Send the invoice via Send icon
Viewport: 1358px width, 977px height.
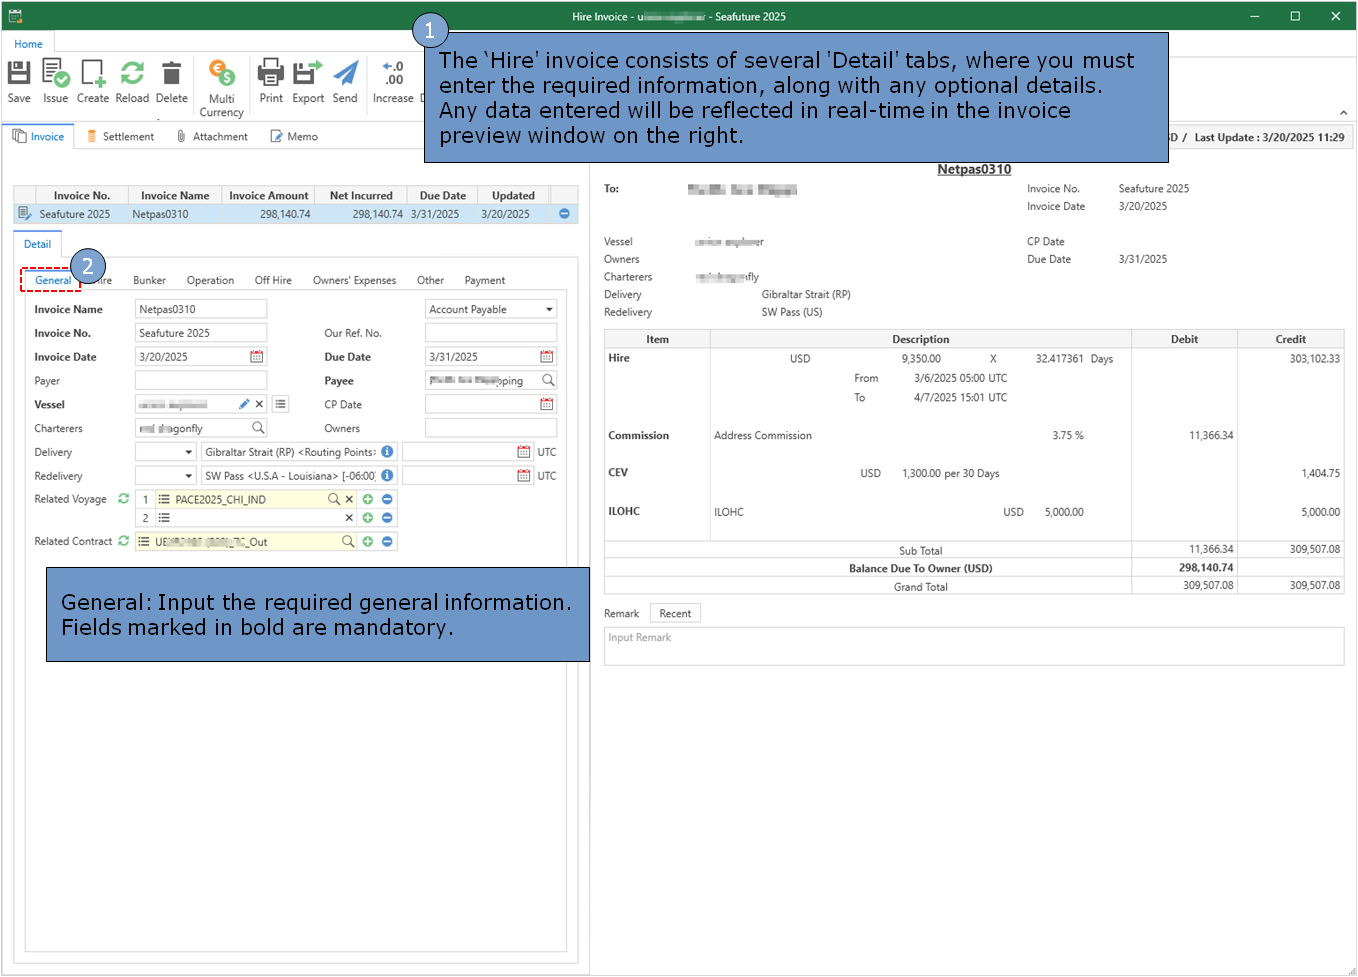click(x=345, y=74)
